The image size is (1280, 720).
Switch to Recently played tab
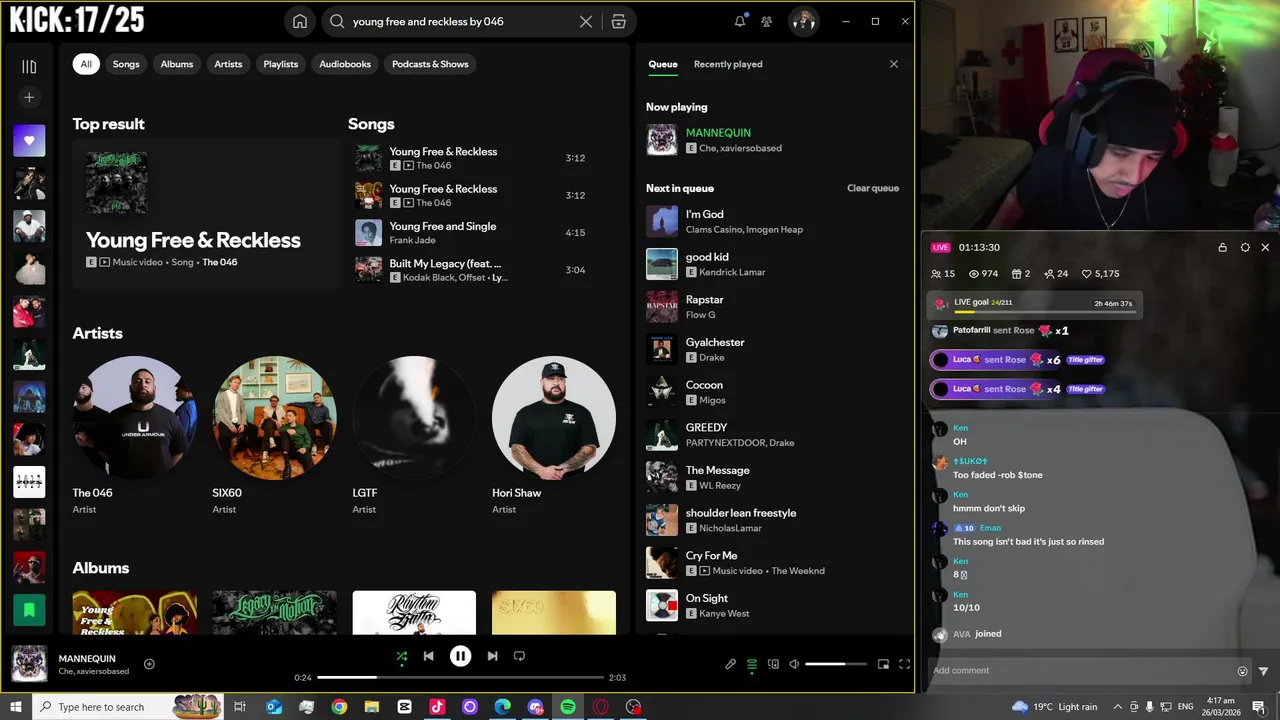(728, 64)
